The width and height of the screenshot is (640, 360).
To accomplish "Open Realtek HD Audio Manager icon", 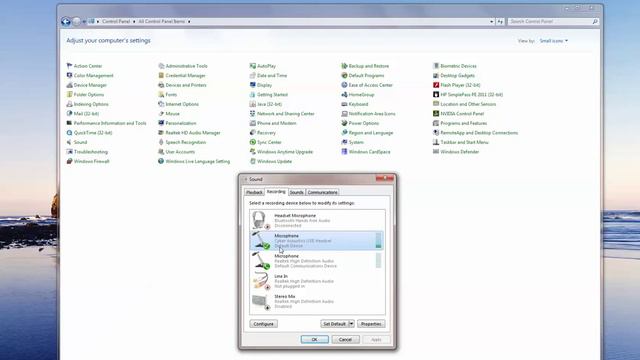I will point(161,133).
